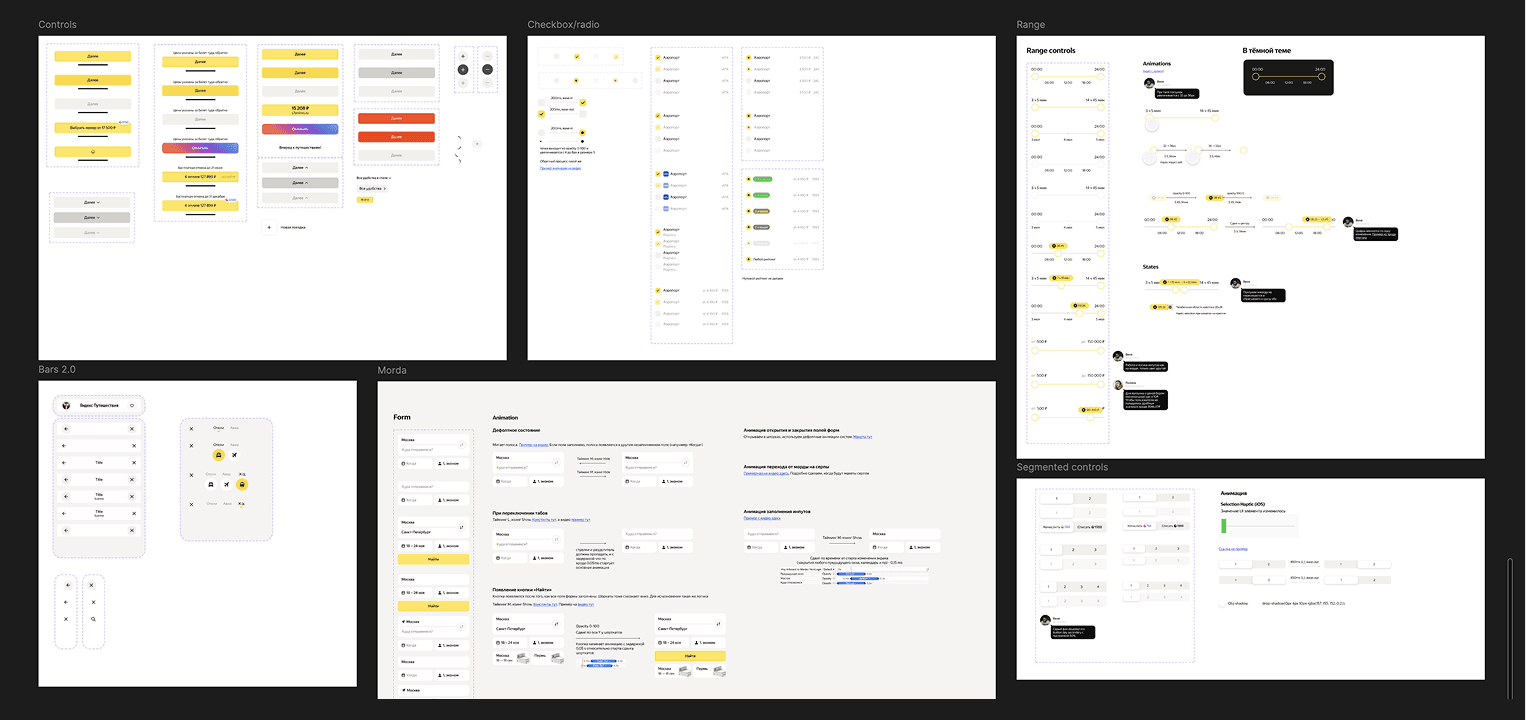Image resolution: width=1526 pixels, height=720 pixels.
Task: Select the yellow hotel icon under Отели tab
Action: (x=218, y=455)
